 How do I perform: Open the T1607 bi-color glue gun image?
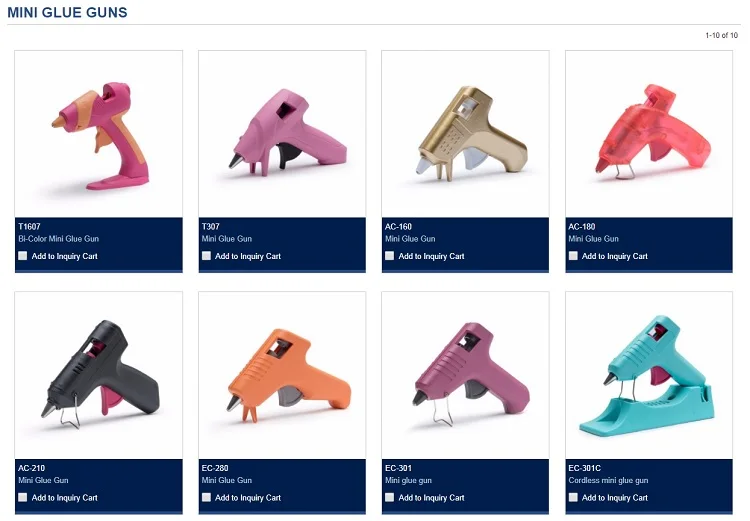tap(99, 134)
